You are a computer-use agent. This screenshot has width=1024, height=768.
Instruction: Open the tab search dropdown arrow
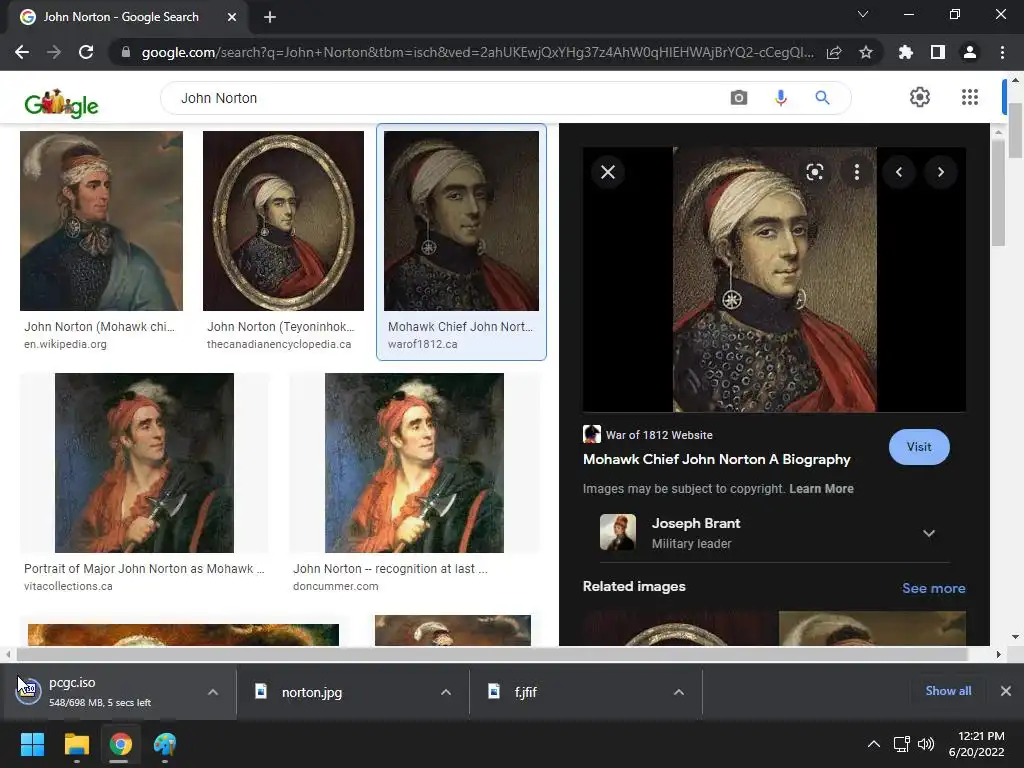coord(863,14)
